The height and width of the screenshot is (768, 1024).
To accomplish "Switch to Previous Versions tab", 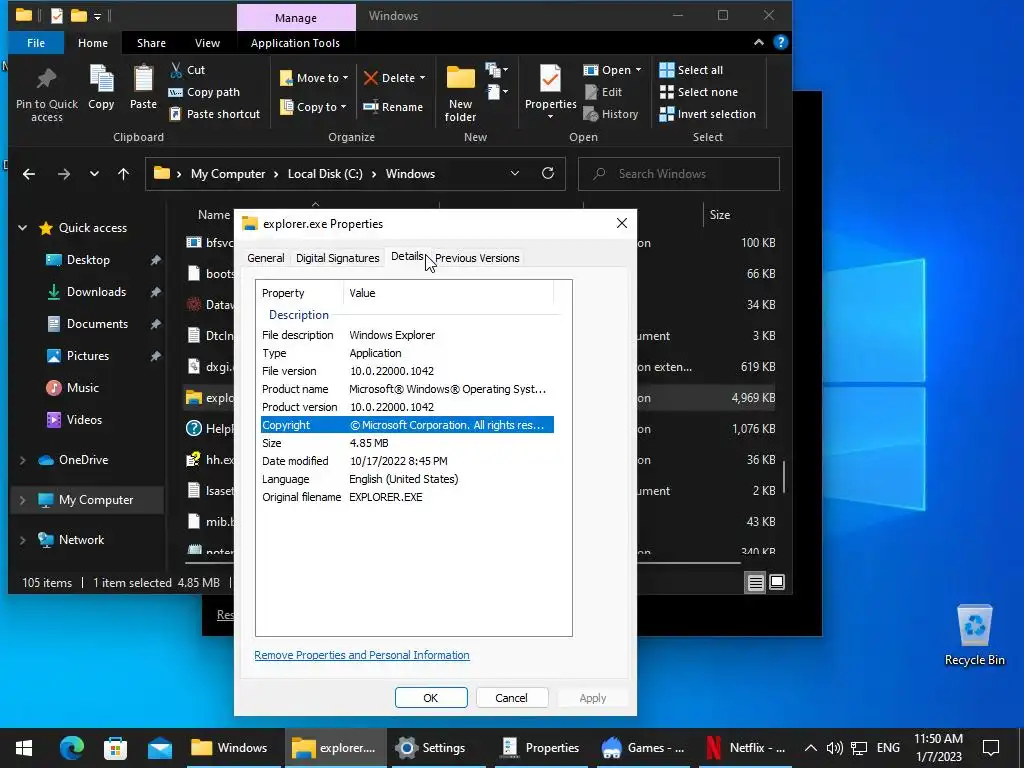I will tap(477, 258).
